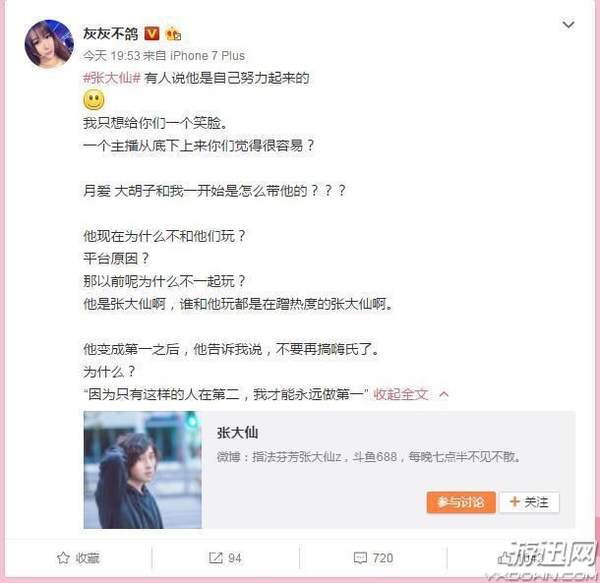Screen dimensions: 600x583
Task: Click the orange V verified badge
Action: point(152,34)
